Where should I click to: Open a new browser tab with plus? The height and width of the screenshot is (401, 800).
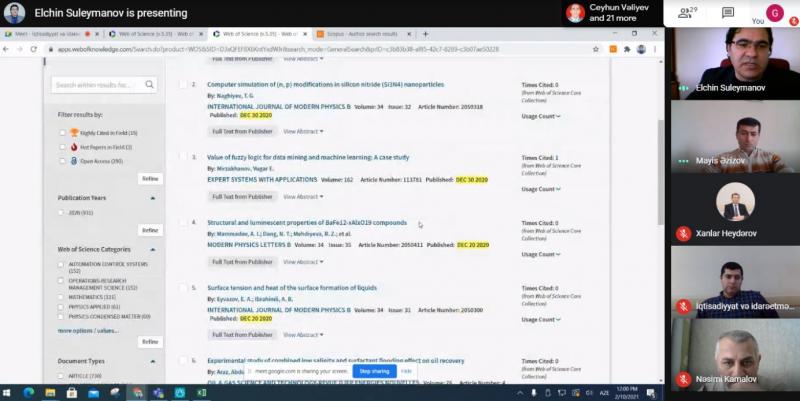coord(425,34)
